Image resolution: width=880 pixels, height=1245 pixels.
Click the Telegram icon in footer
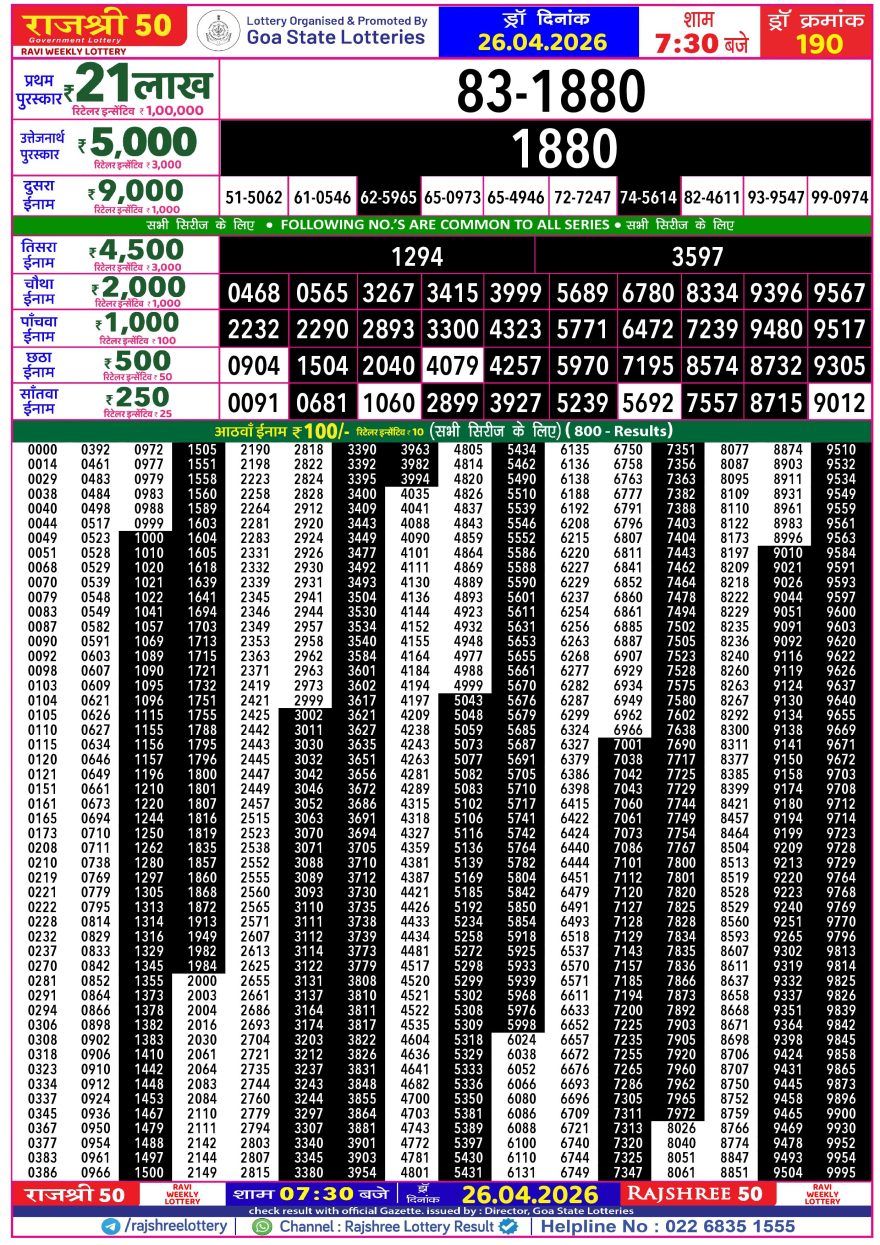pos(110,1226)
